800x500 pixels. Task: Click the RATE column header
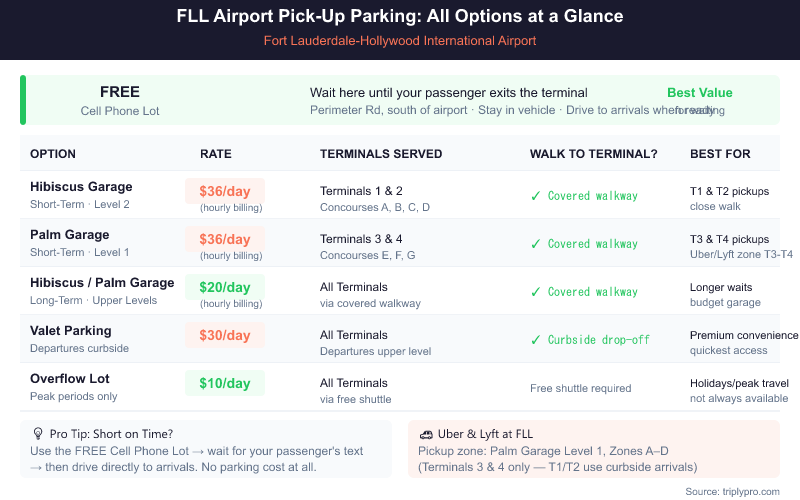pos(216,154)
